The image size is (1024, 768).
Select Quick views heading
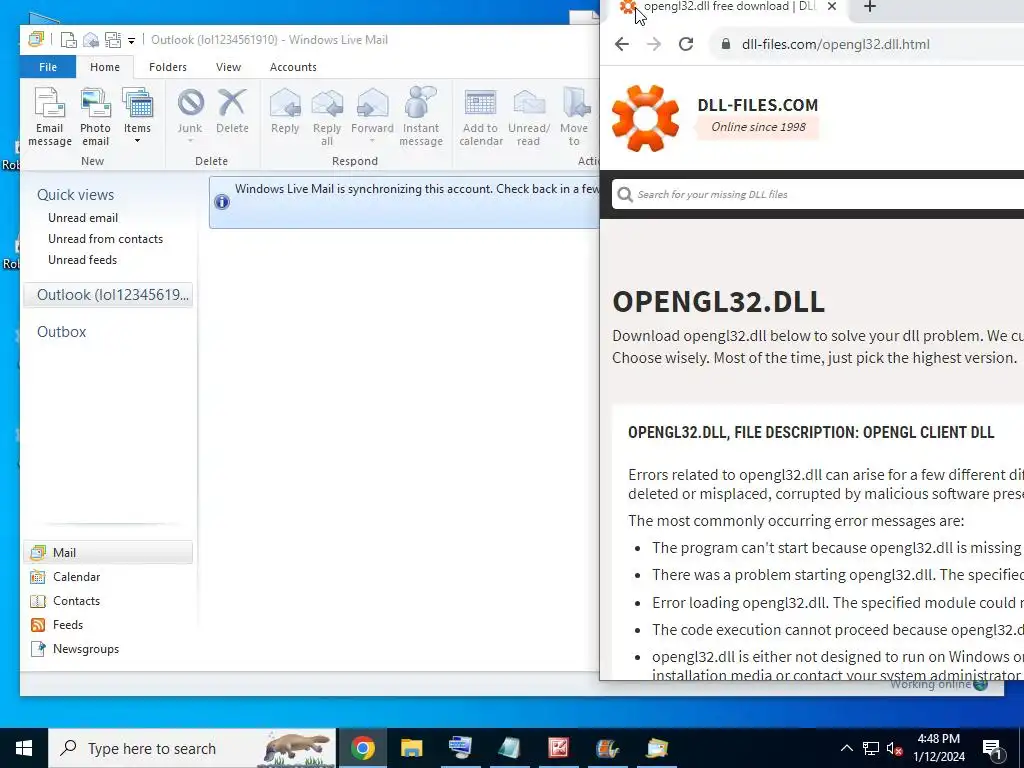pyautogui.click(x=75, y=195)
